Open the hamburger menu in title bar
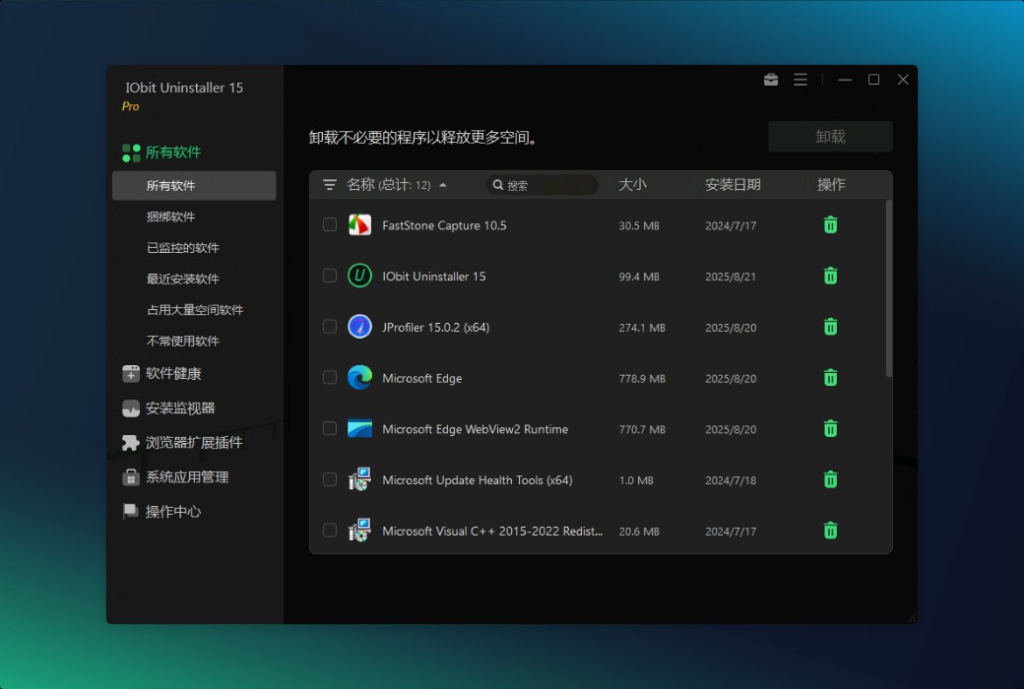 point(800,80)
